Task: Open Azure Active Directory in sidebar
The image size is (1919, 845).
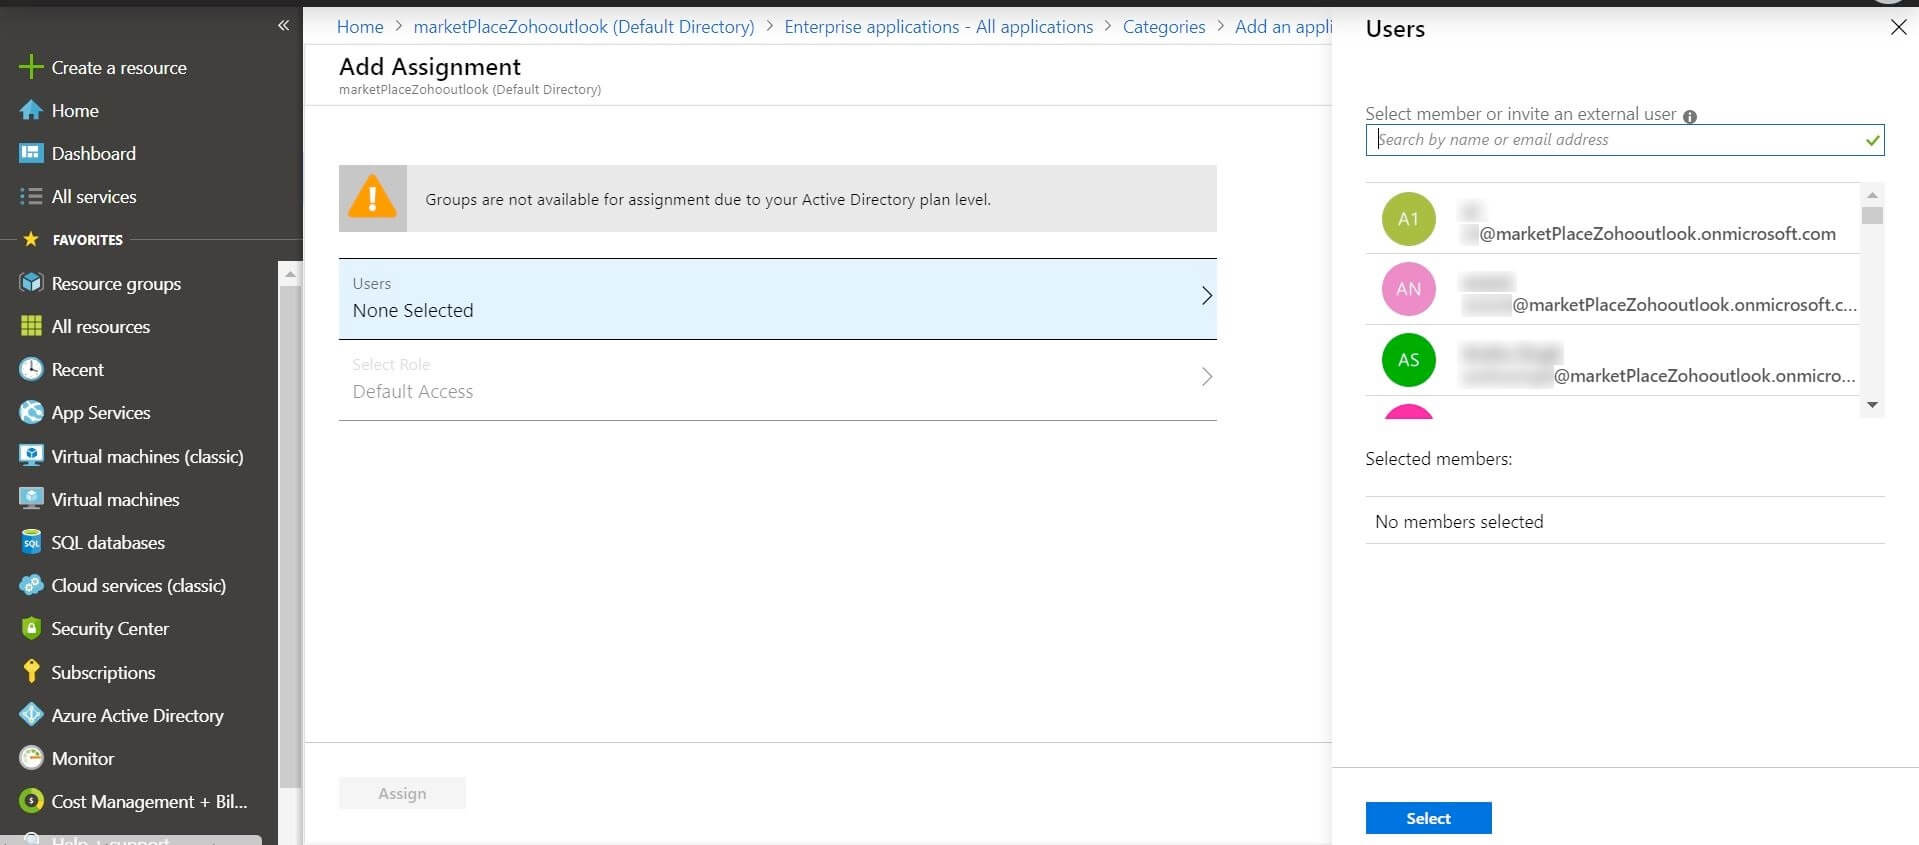Action: point(136,716)
